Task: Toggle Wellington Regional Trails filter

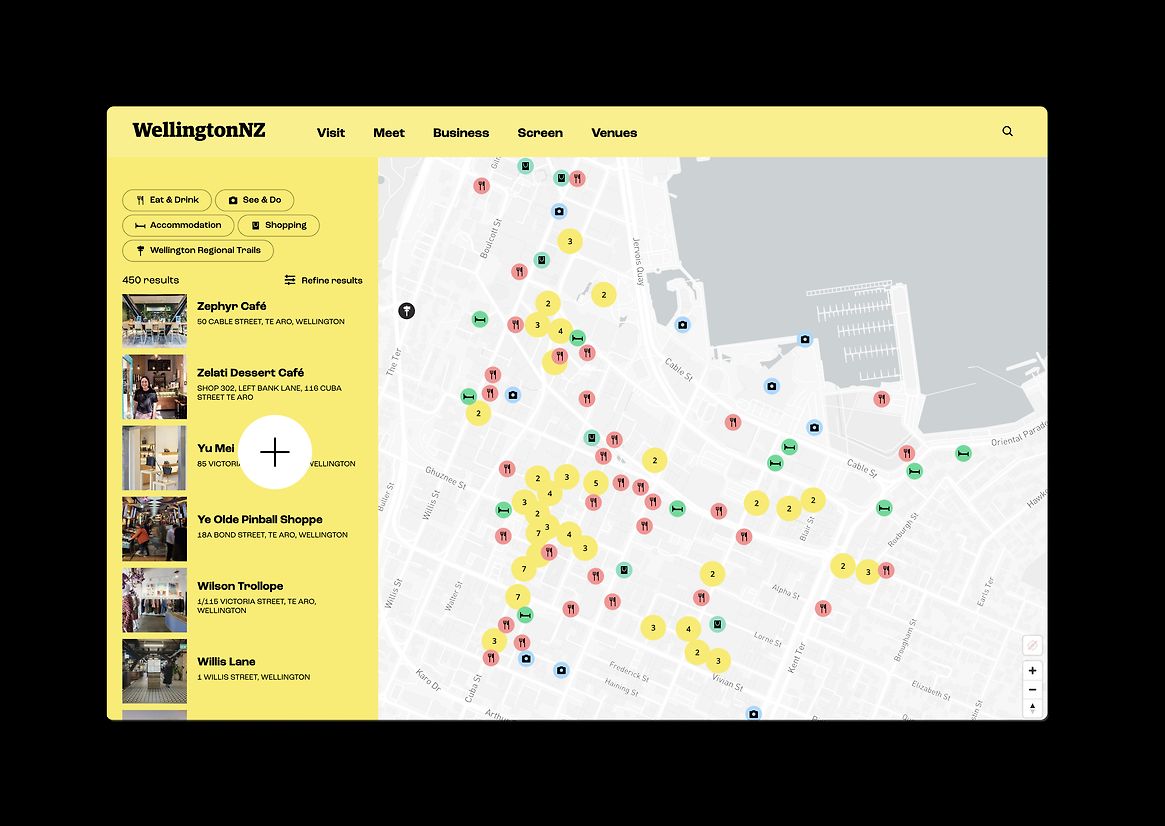Action: coord(198,251)
